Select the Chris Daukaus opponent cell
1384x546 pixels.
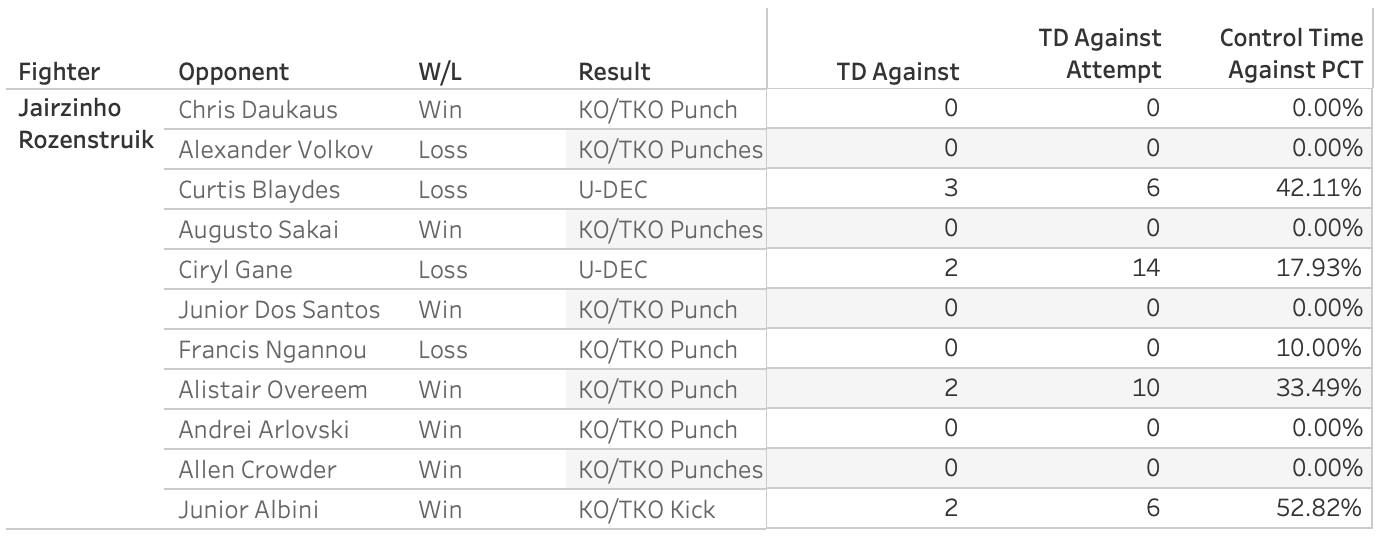258,110
